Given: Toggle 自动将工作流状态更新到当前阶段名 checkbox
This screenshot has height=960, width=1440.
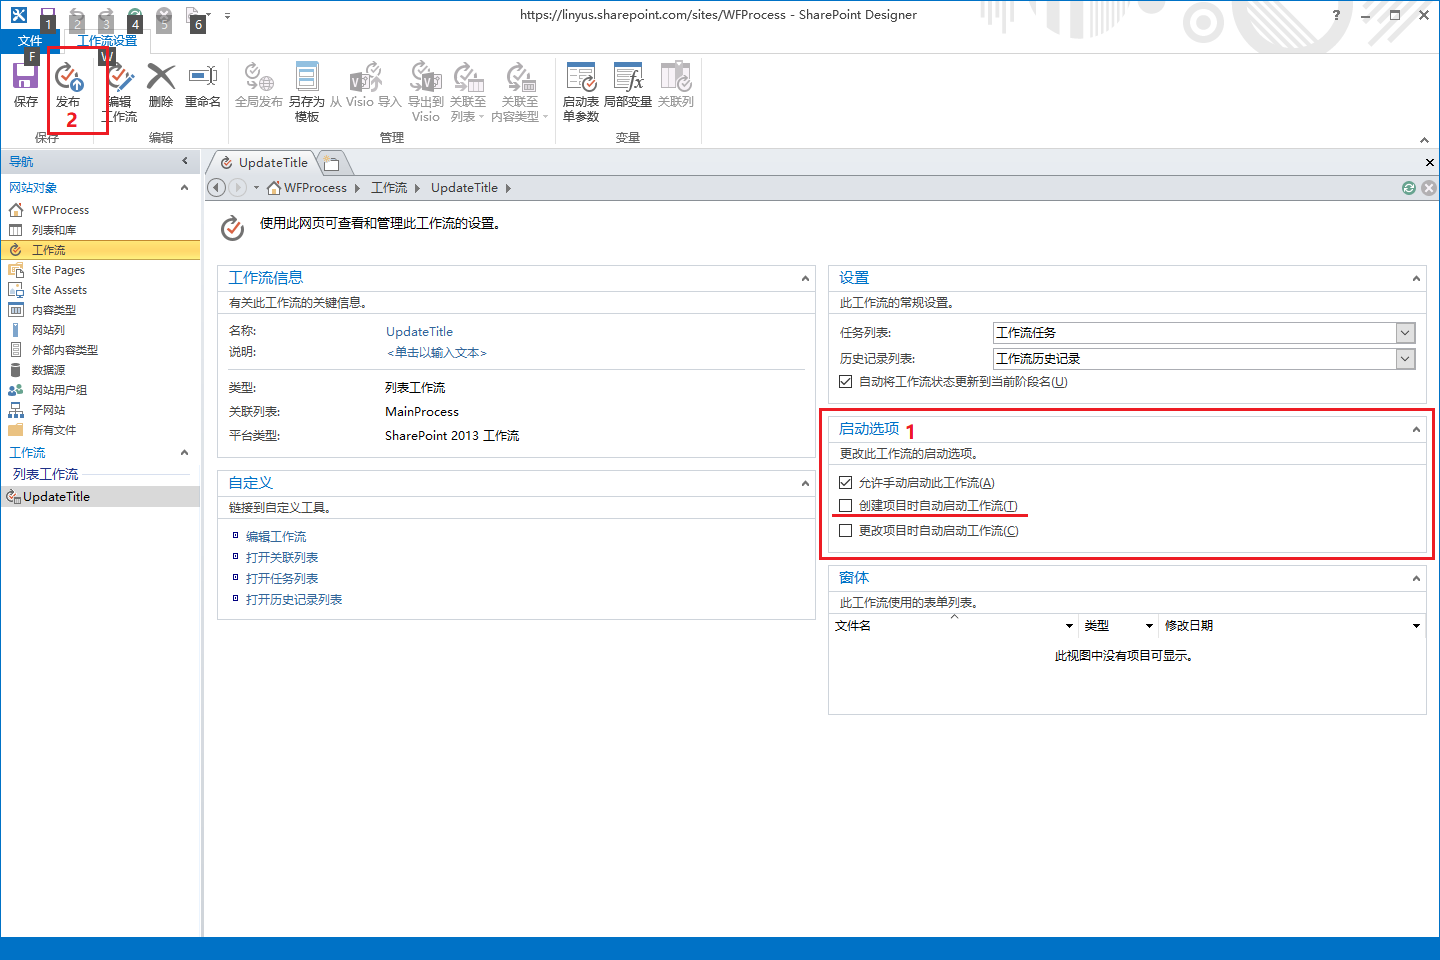Looking at the screenshot, I should pyautogui.click(x=846, y=381).
